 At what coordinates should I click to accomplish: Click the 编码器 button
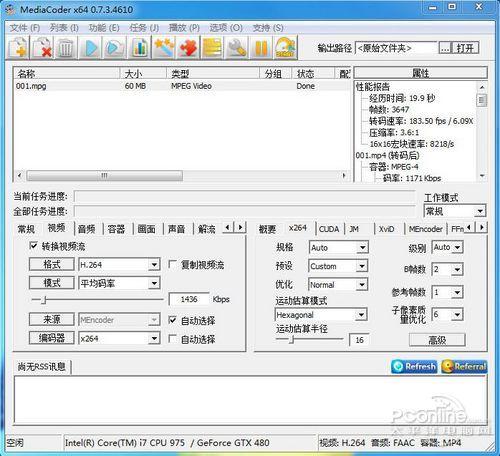pos(52,338)
